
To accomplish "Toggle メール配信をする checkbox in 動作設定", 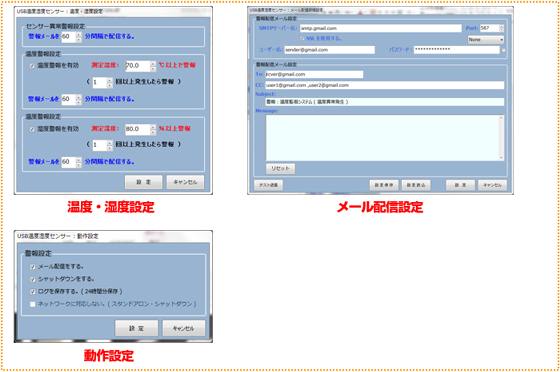I will [x=32, y=267].
